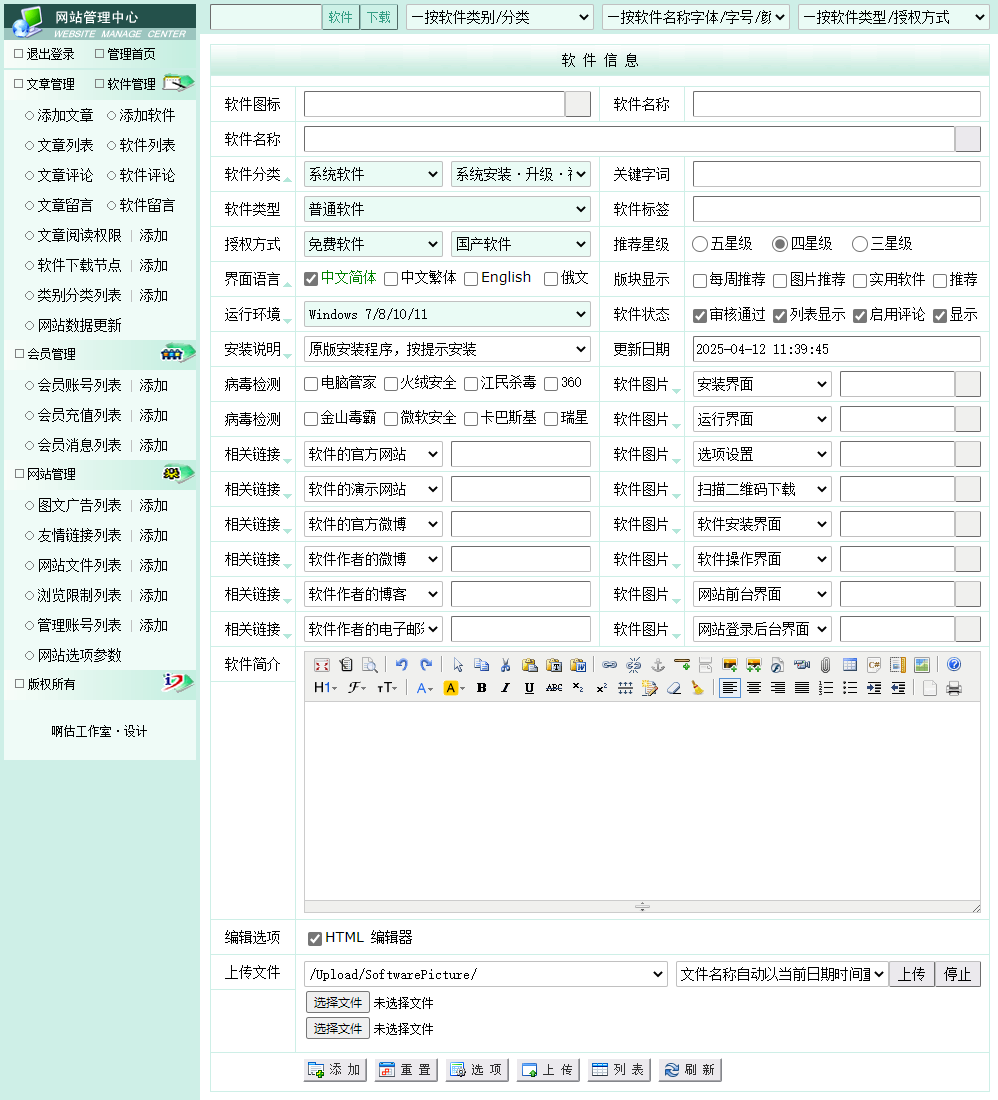Screen dimensions: 998x1100
Task: Click the undo icon in editor toolbar
Action: (x=402, y=664)
